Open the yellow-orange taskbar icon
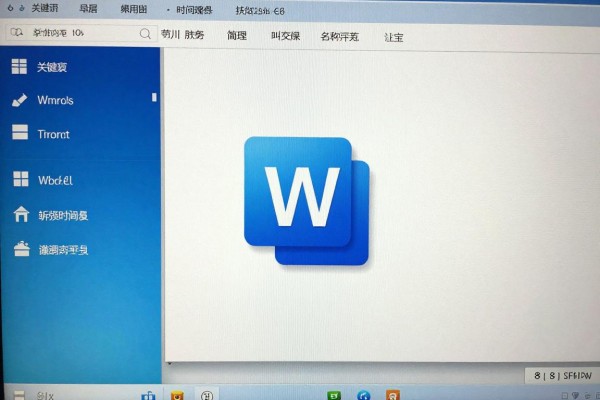 (x=177, y=395)
